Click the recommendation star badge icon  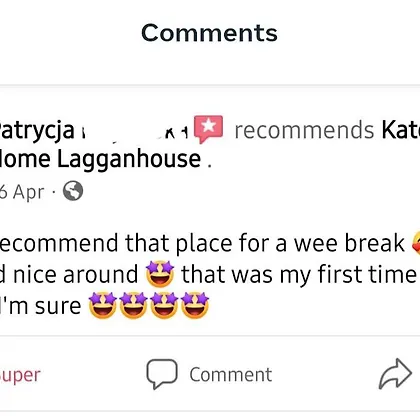pos(209,129)
